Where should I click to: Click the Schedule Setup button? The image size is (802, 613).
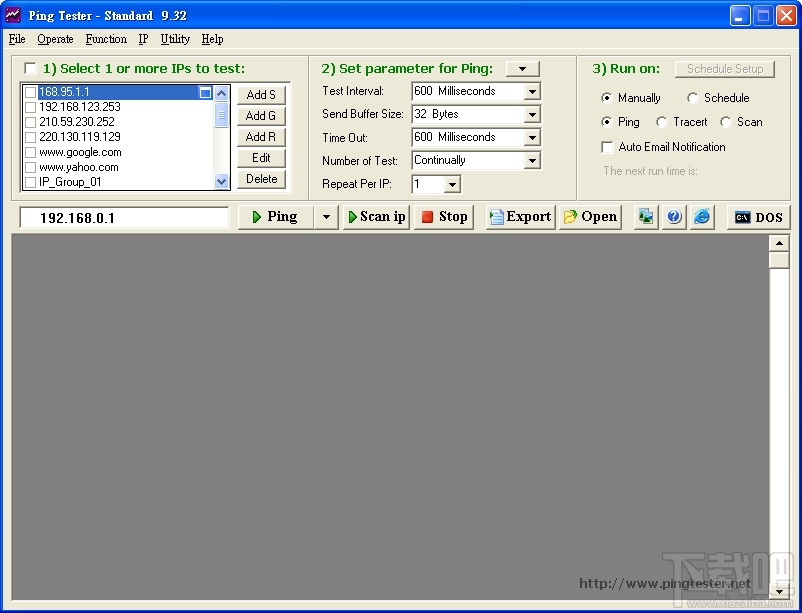pos(725,69)
